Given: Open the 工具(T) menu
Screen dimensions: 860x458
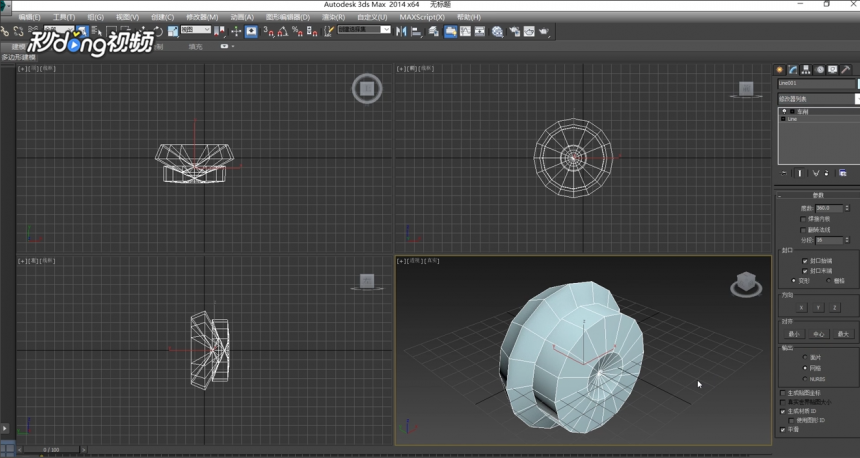Looking at the screenshot, I should point(64,18).
